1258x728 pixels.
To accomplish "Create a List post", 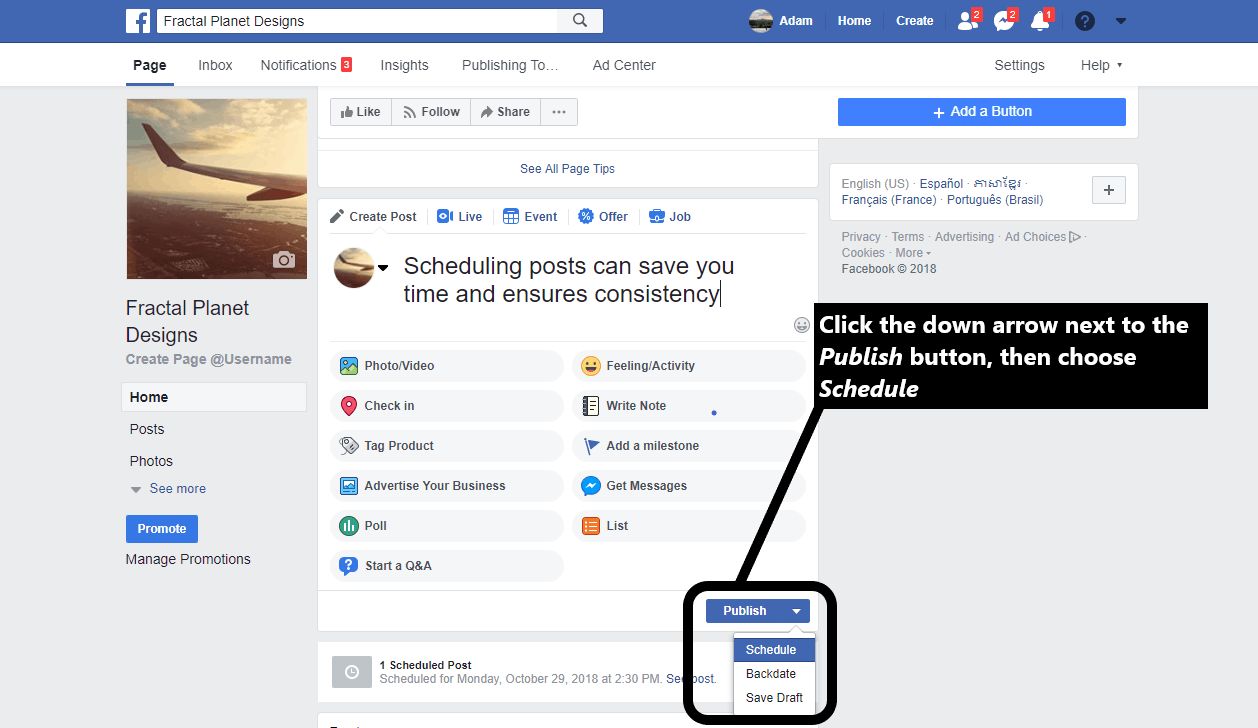I will pyautogui.click(x=689, y=526).
